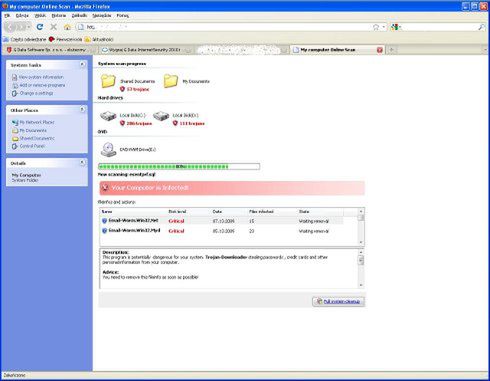
Task: Click in the URL address field
Action: click(x=223, y=27)
